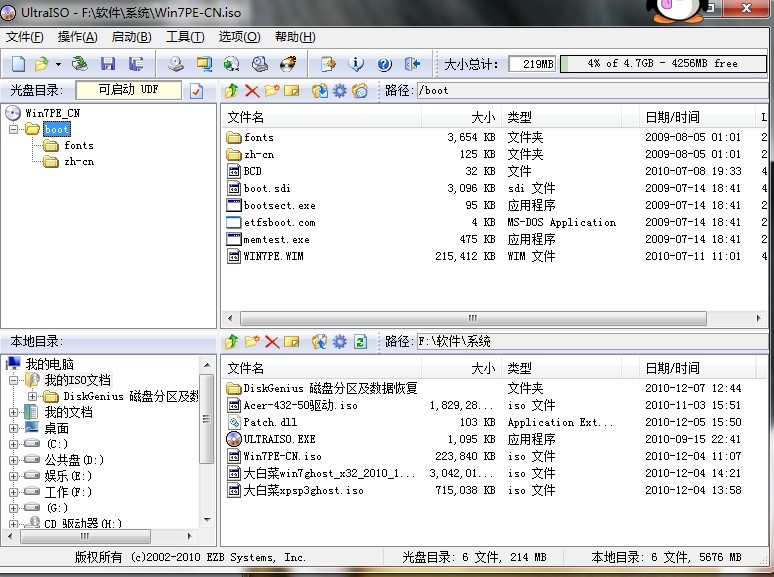This screenshot has width=774, height=577.
Task: Expand the DiskGenius folder node
Action: [33, 396]
